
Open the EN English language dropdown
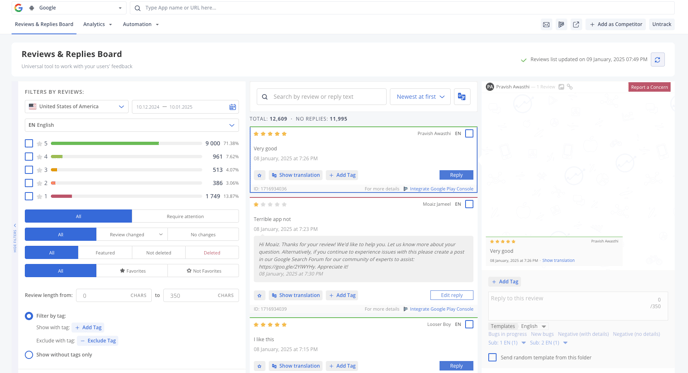(132, 125)
